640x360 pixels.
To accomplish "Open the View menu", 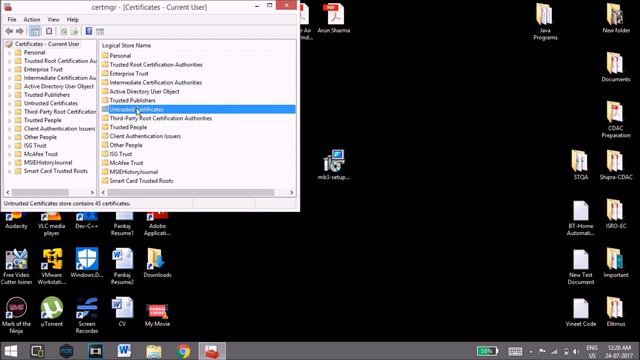I will click(53, 20).
